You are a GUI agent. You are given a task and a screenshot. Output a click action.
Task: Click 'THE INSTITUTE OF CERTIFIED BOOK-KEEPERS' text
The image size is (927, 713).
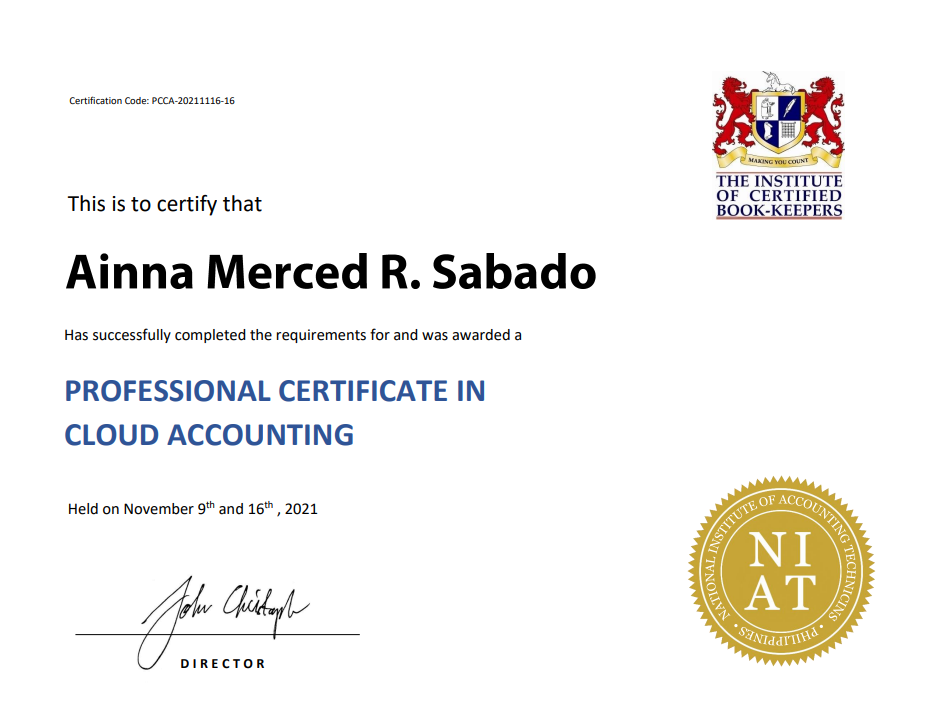point(779,196)
